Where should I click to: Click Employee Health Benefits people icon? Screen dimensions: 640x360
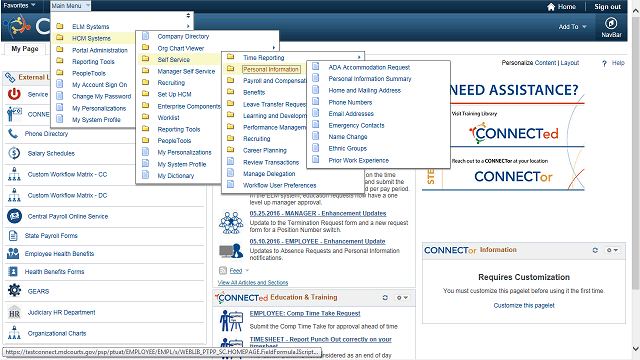coord(13,253)
